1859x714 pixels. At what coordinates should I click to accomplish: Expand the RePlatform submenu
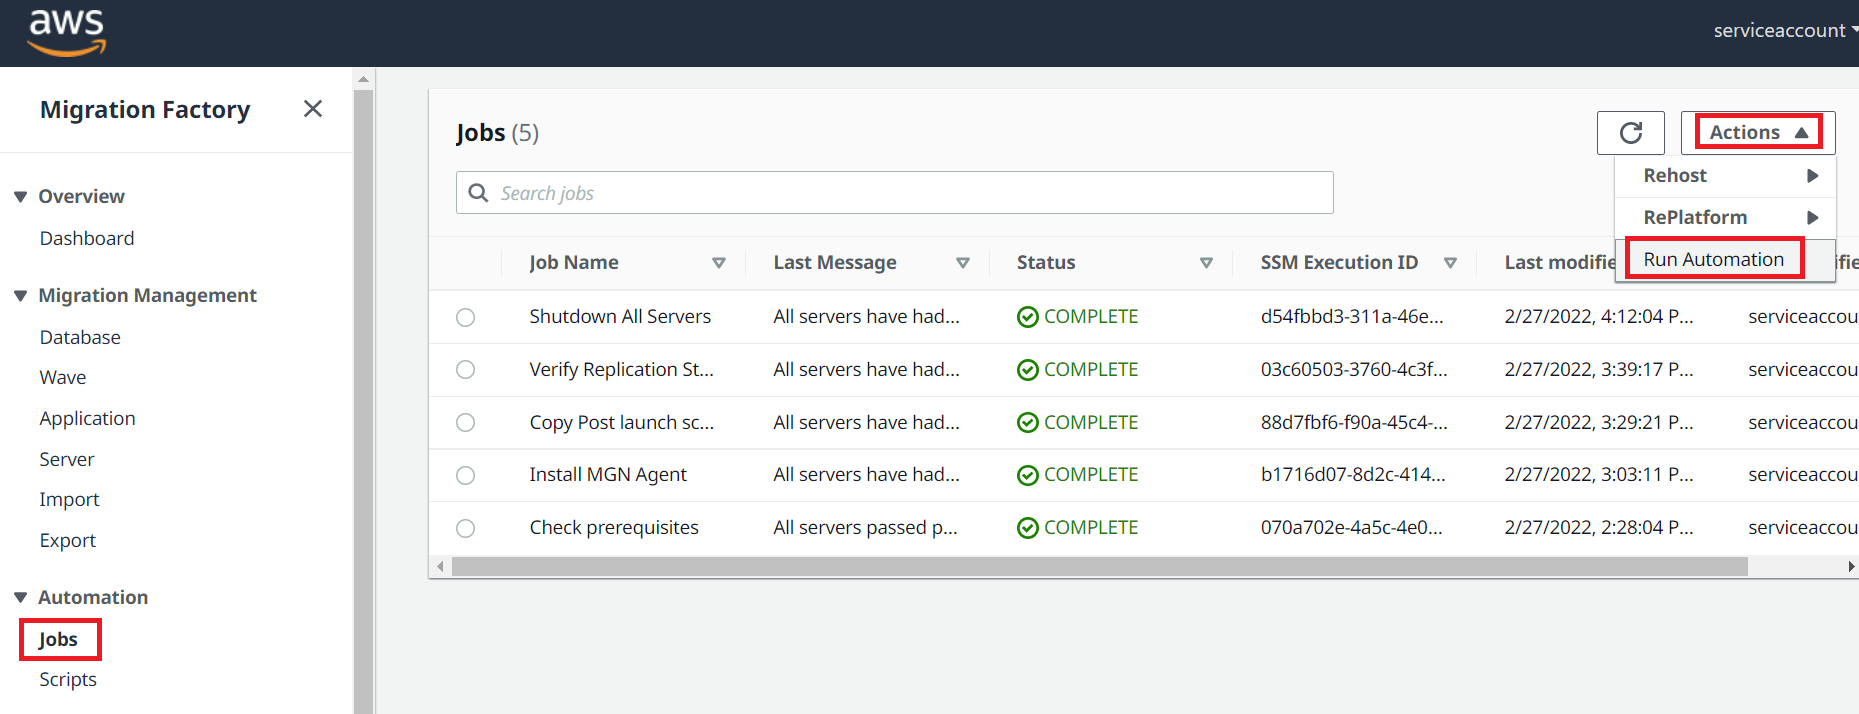pos(1725,217)
